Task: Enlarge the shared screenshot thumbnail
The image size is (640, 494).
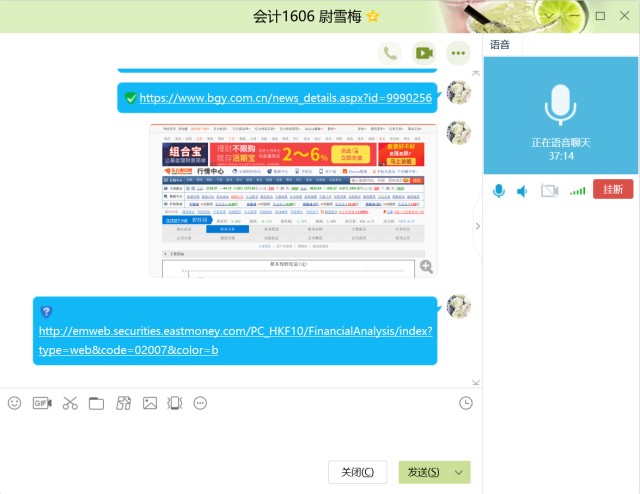Action: (293, 201)
